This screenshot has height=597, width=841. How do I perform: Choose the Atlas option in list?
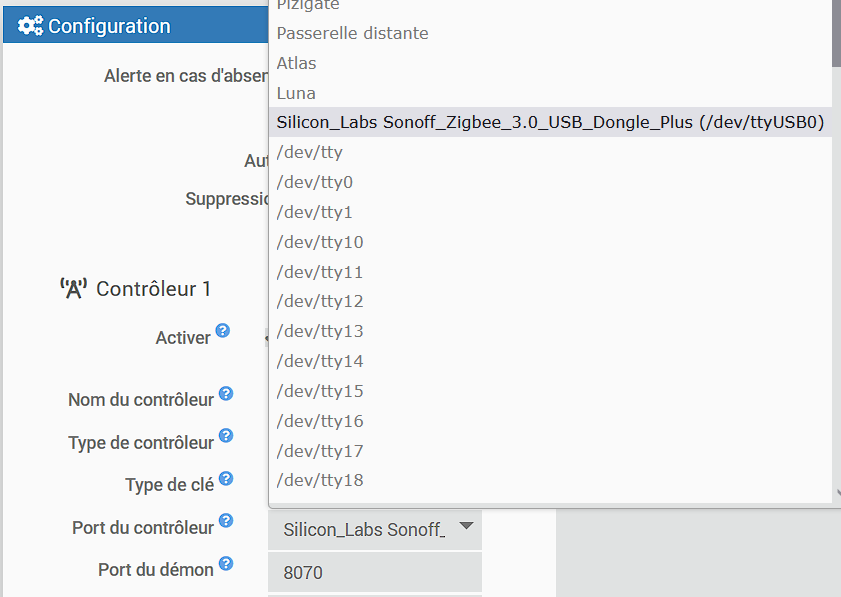pyautogui.click(x=296, y=63)
